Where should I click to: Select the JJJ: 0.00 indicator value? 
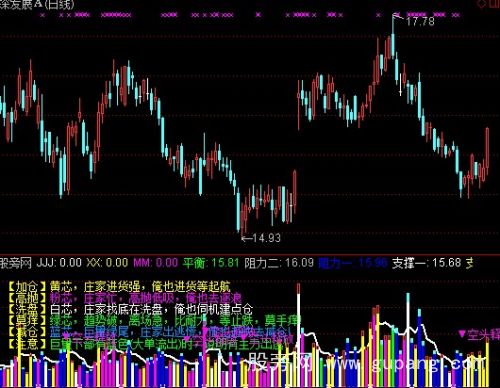click(59, 263)
